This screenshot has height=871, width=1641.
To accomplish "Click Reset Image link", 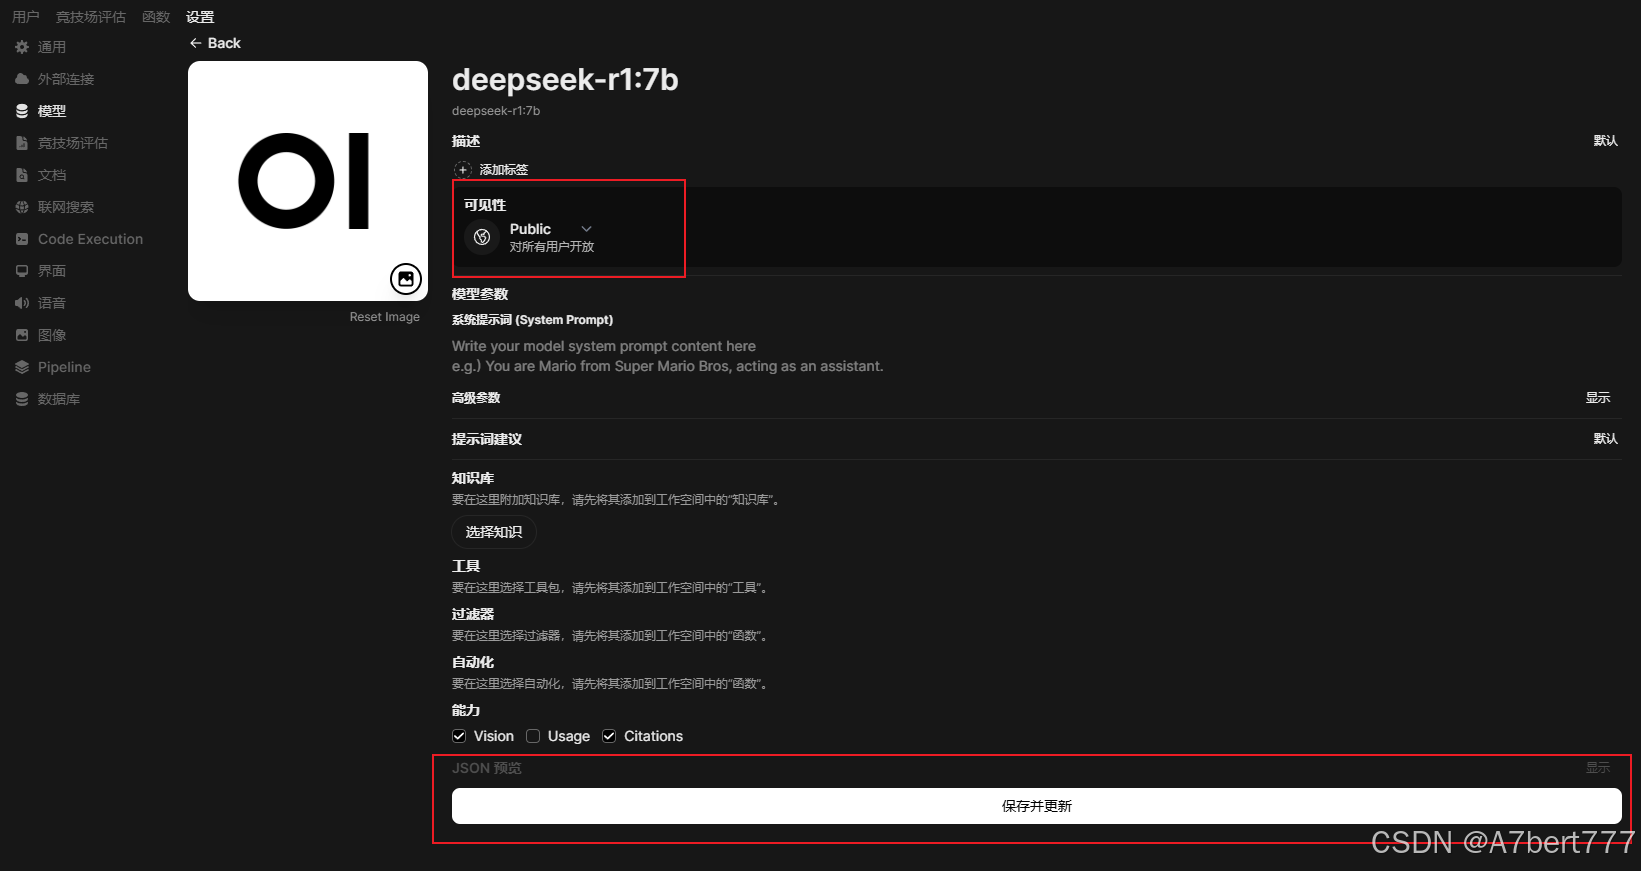I will point(385,317).
